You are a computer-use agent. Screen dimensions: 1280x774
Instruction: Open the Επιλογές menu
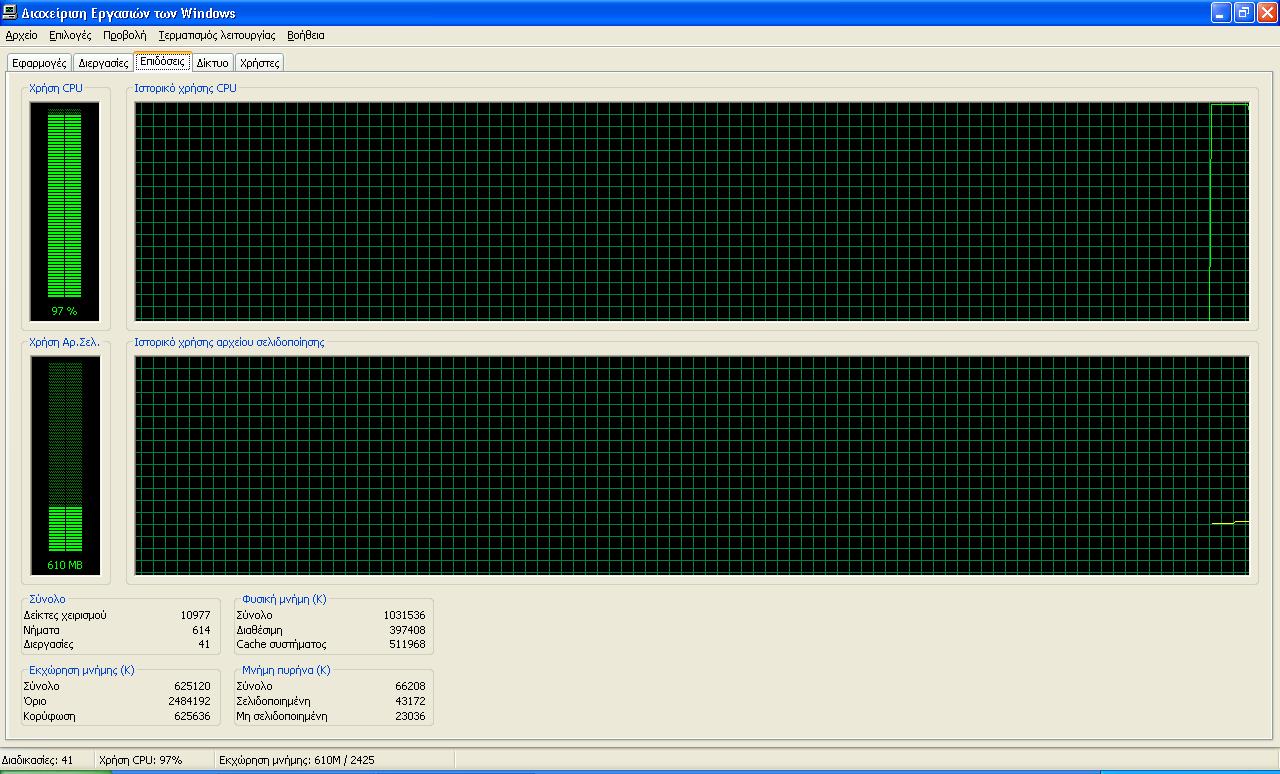pos(70,35)
